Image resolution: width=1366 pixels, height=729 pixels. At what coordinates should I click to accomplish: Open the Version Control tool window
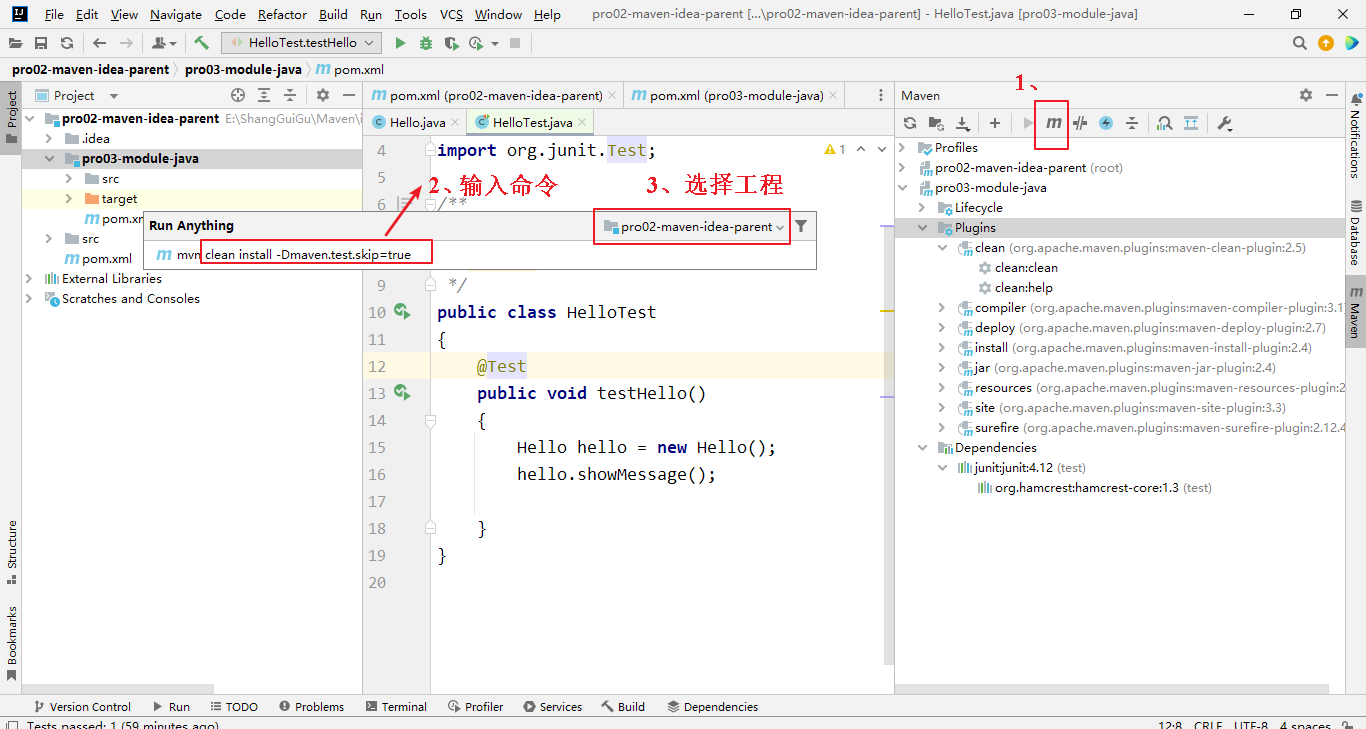click(x=82, y=706)
